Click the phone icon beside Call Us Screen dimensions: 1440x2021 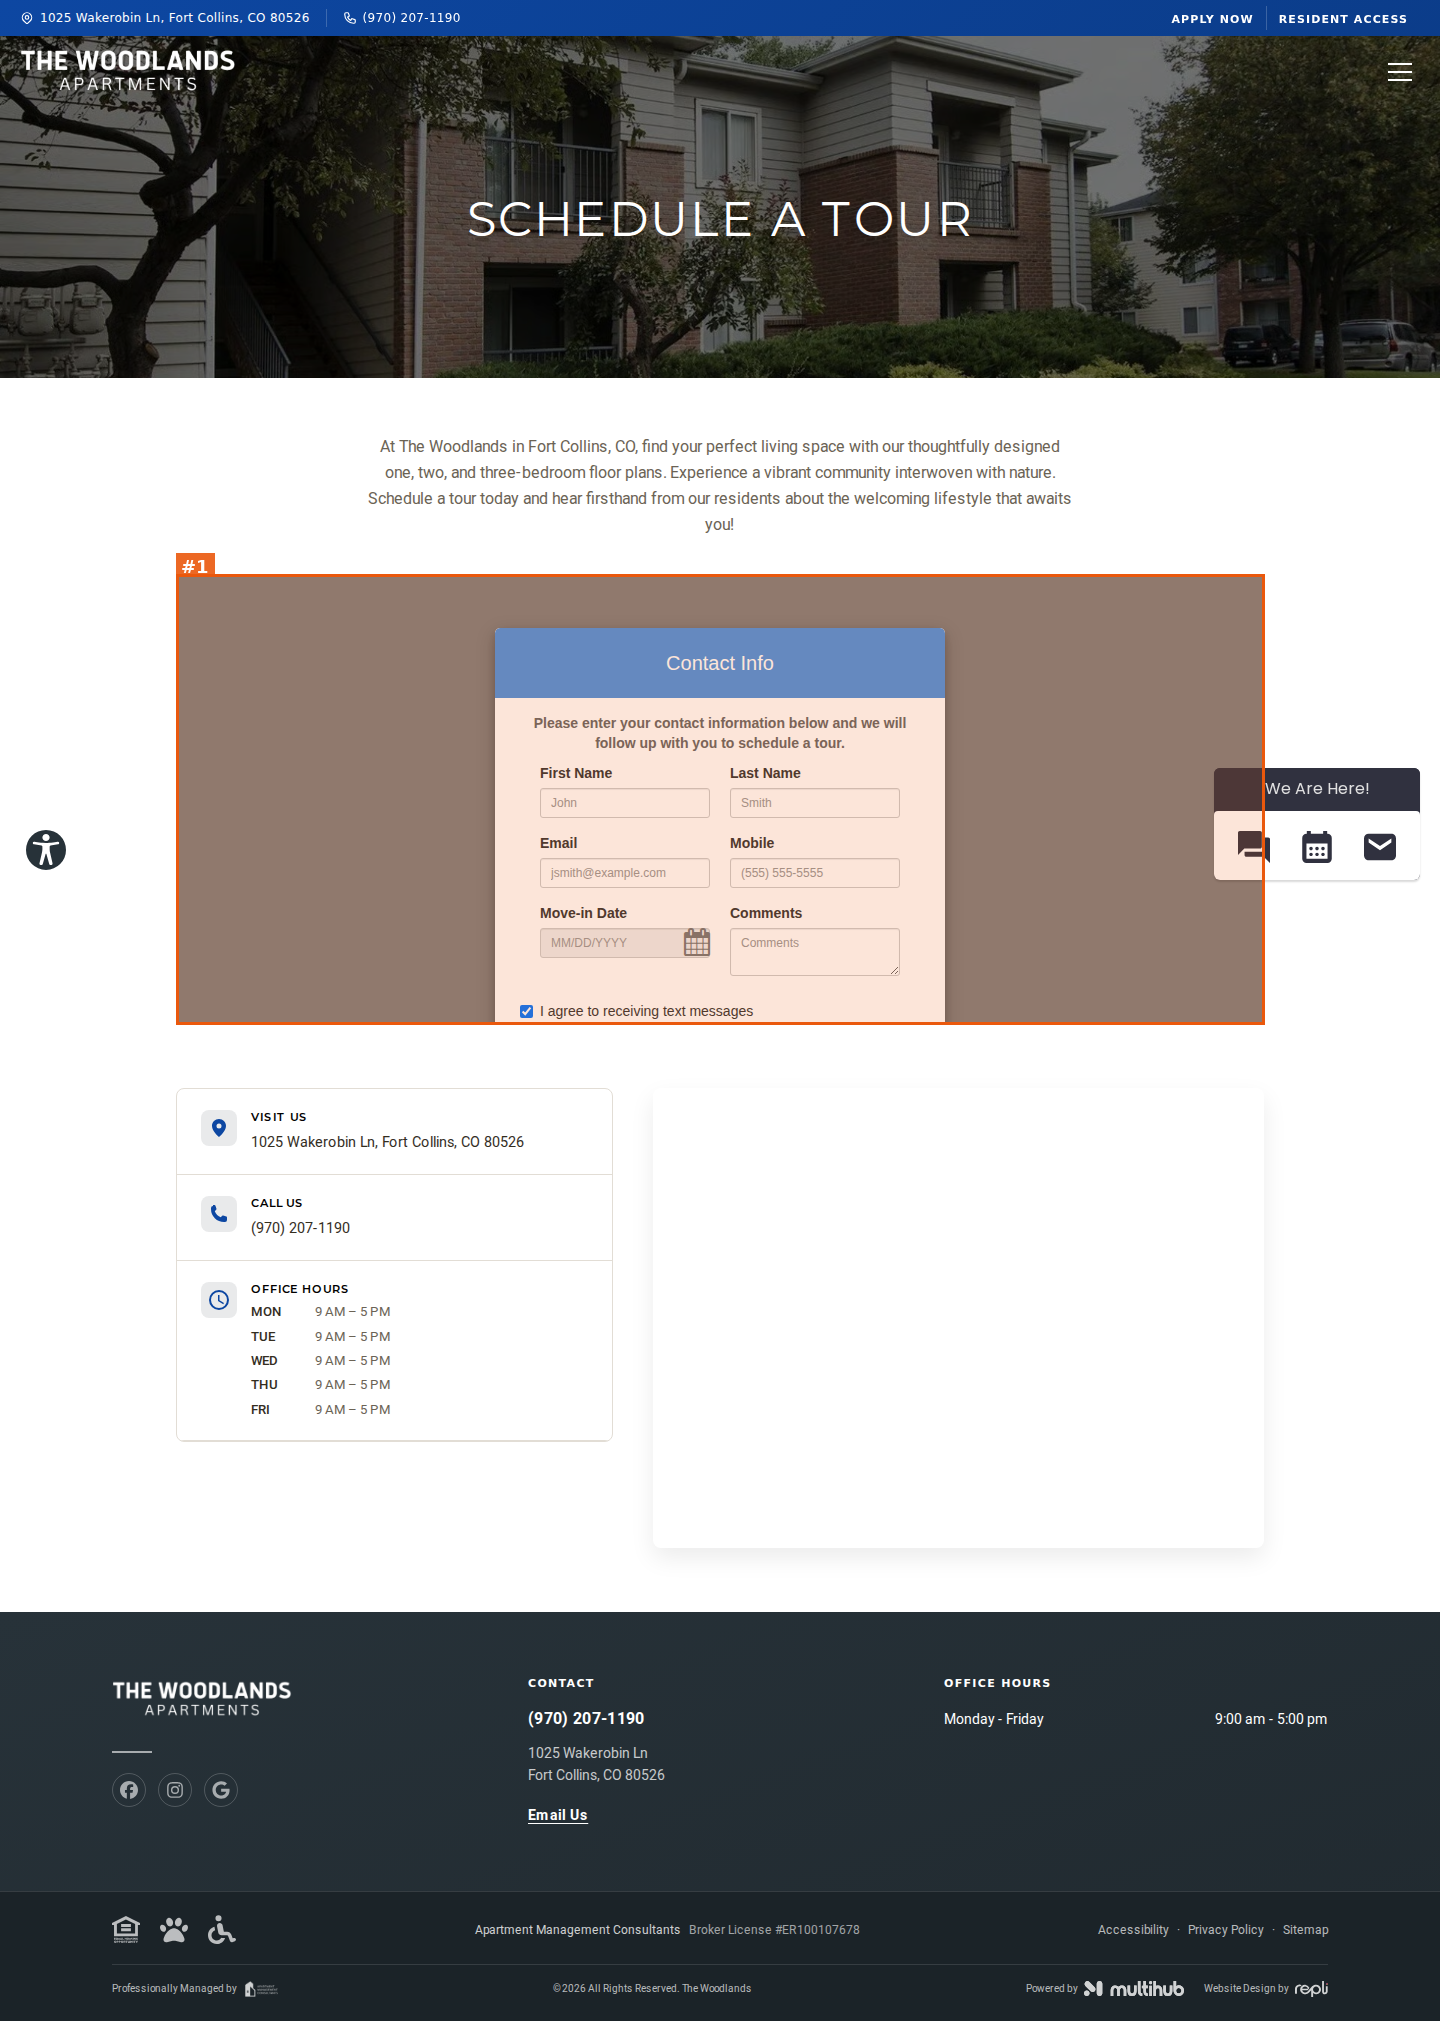tap(219, 1214)
